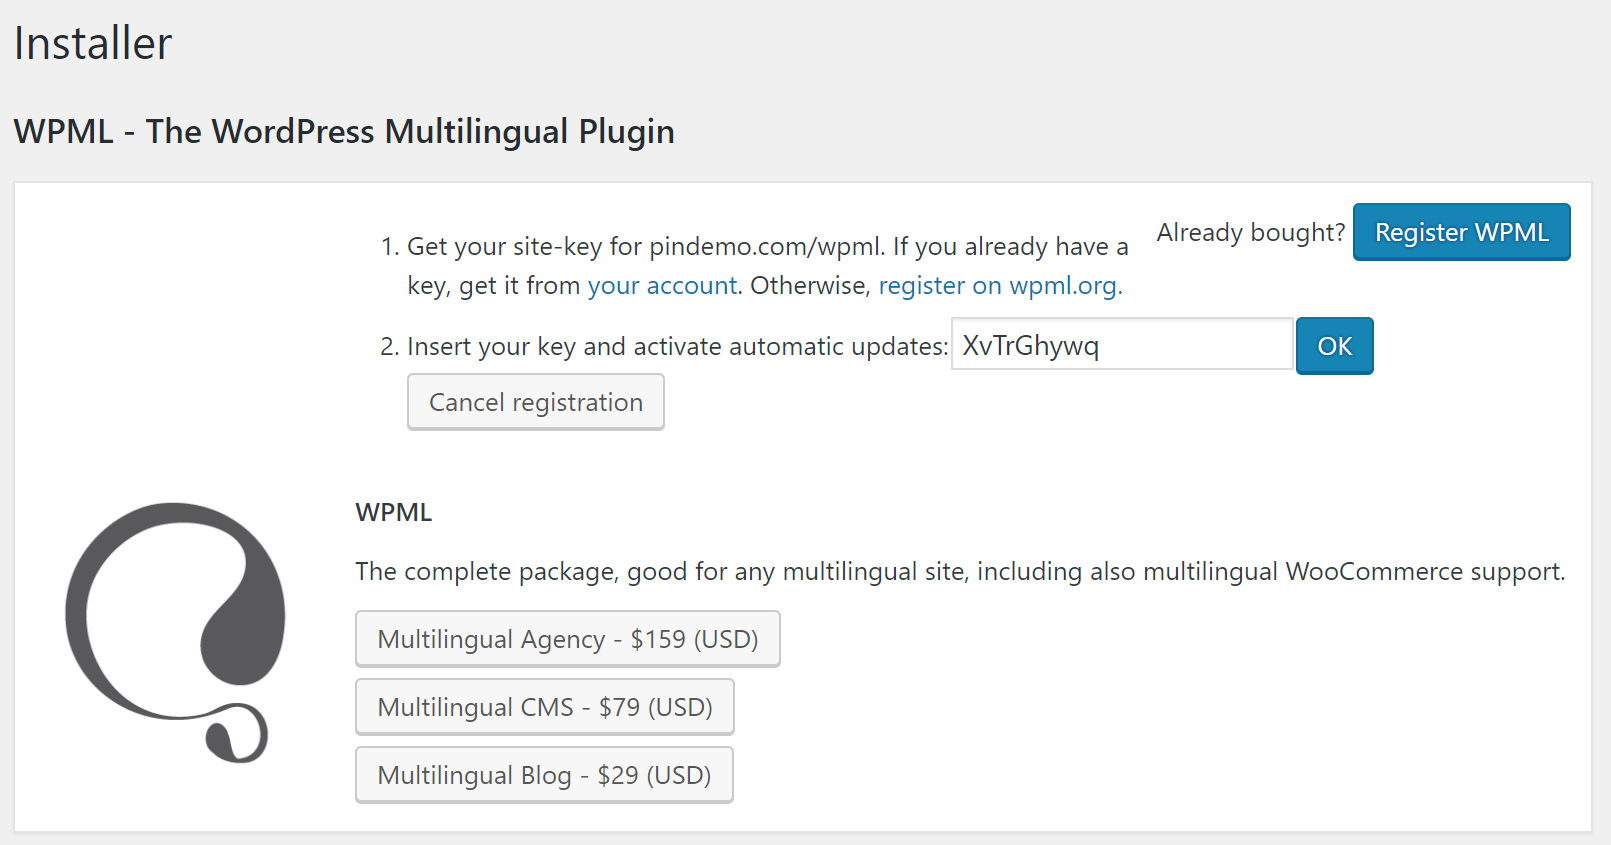Viewport: 1611px width, 845px height.
Task: Click the 'WooCommerce support' text
Action: click(x=1424, y=572)
